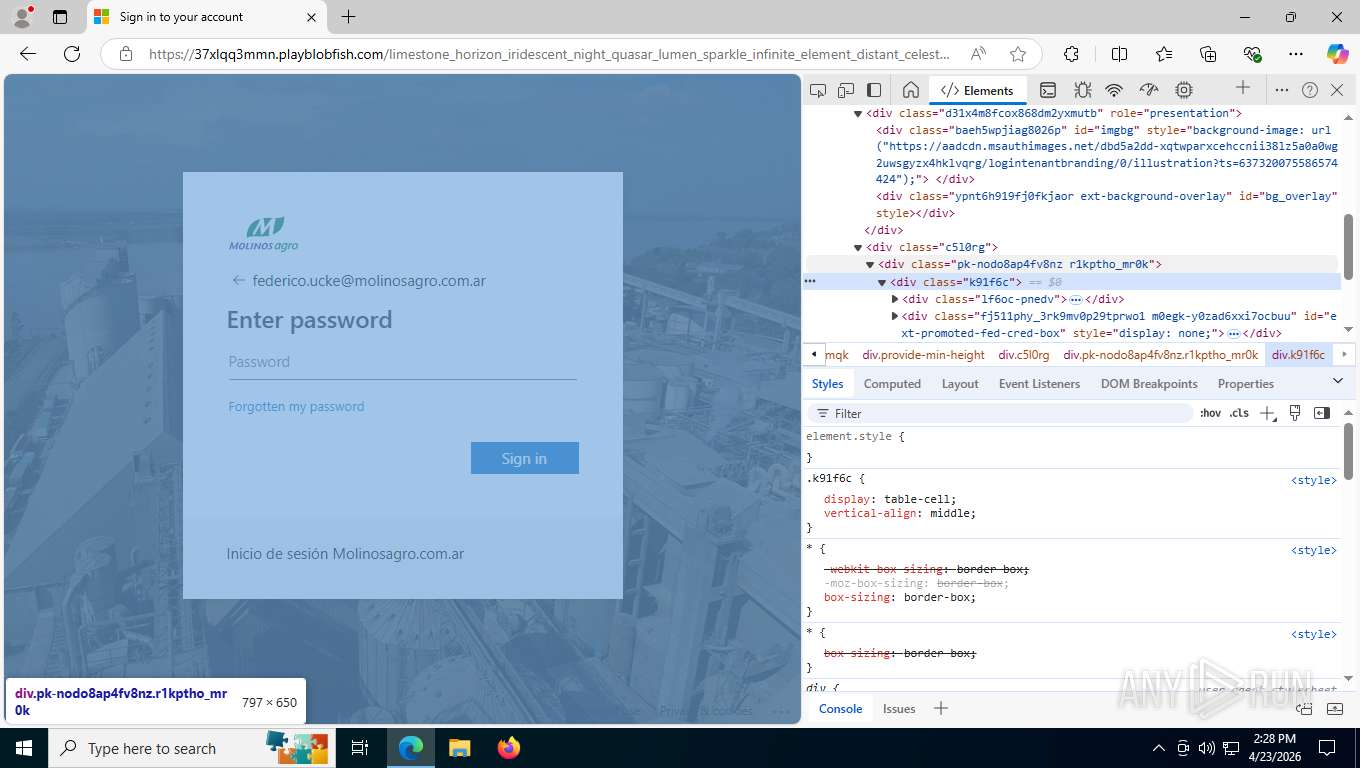
Task: Open the Issues drawer tab
Action: click(899, 708)
